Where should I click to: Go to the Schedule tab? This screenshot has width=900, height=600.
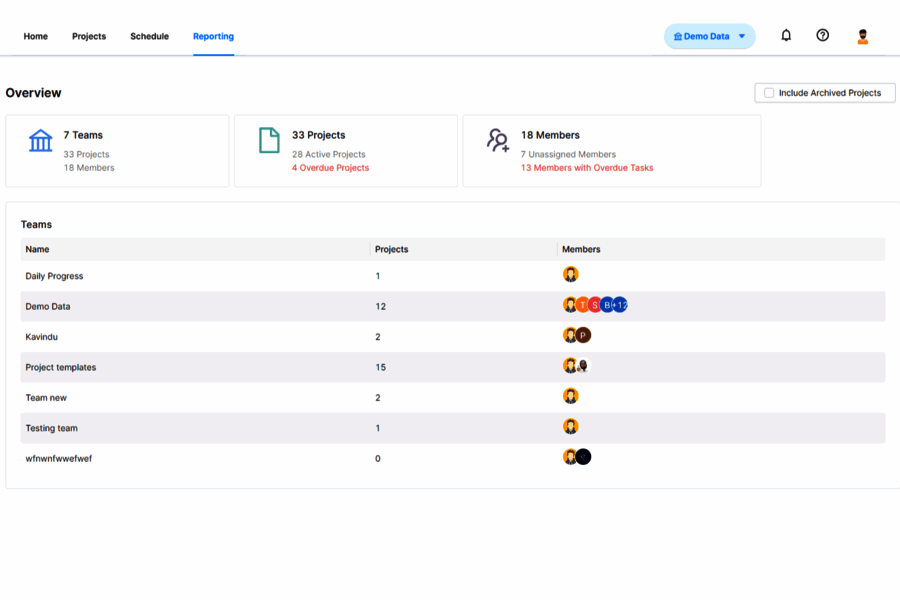pos(149,37)
